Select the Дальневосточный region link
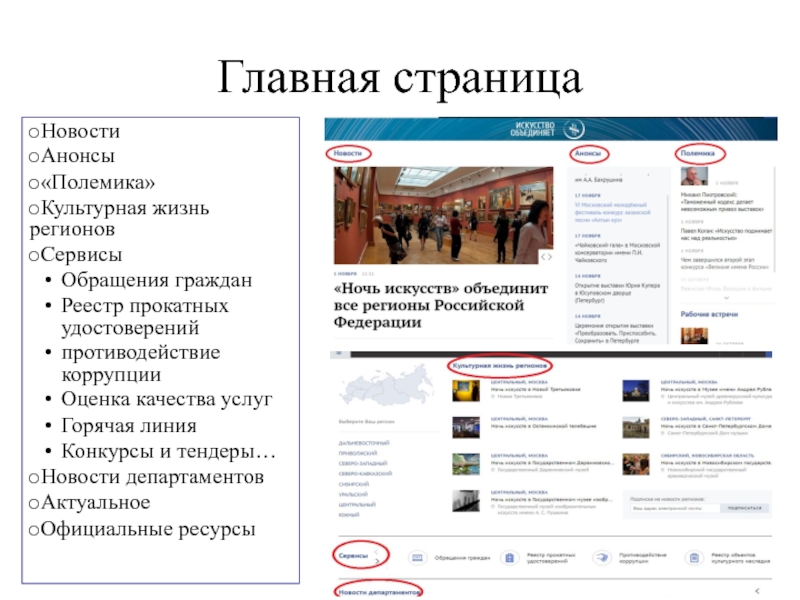800x600 pixels. click(365, 442)
